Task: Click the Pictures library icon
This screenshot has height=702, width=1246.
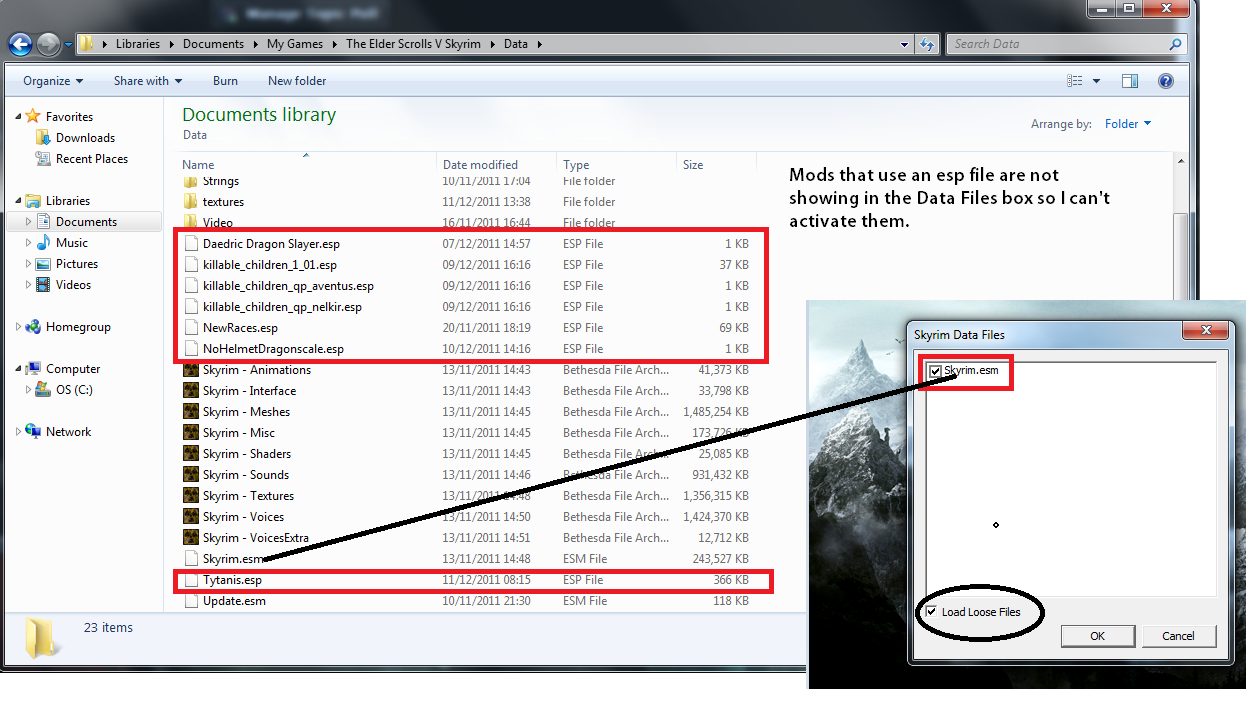Action: click(43, 264)
